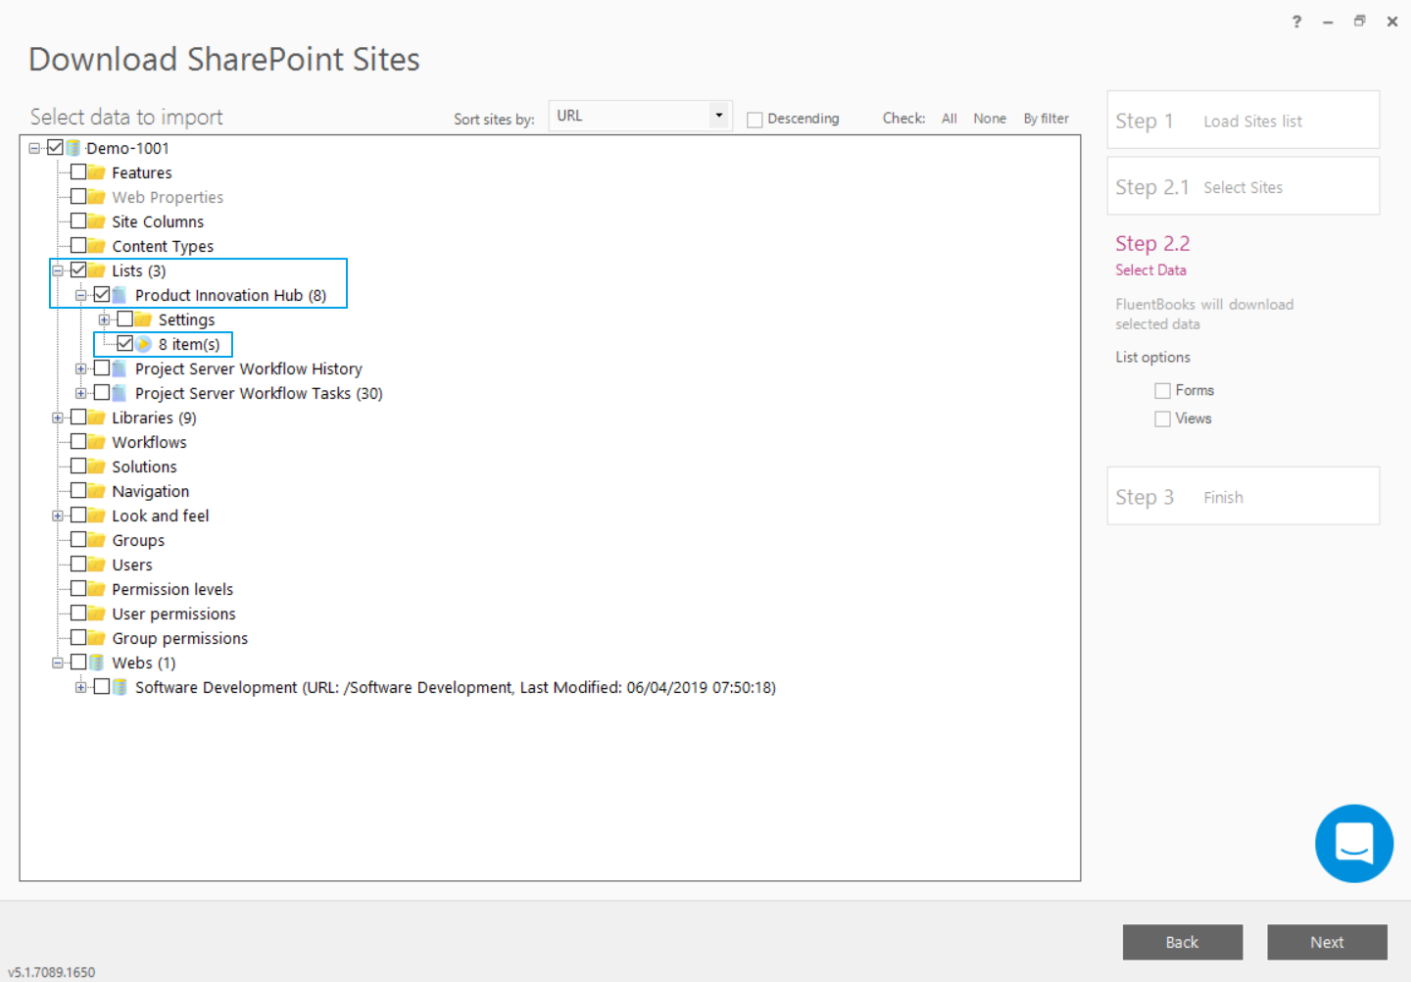Click the help question mark icon
The height and width of the screenshot is (982, 1411).
click(1297, 21)
